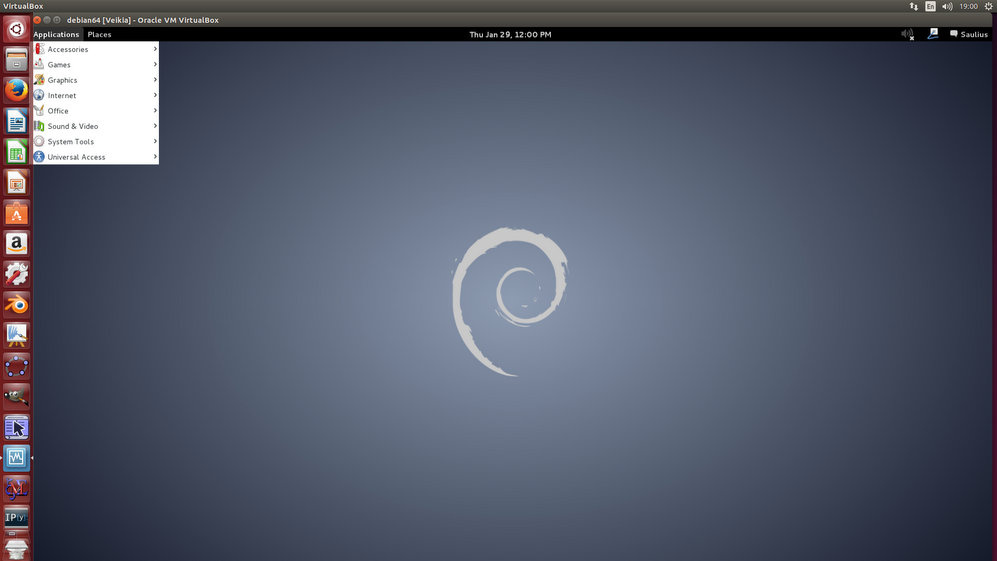Click the Ubuntu Dash home icon
Viewport: 997px width, 561px height.
[16, 30]
